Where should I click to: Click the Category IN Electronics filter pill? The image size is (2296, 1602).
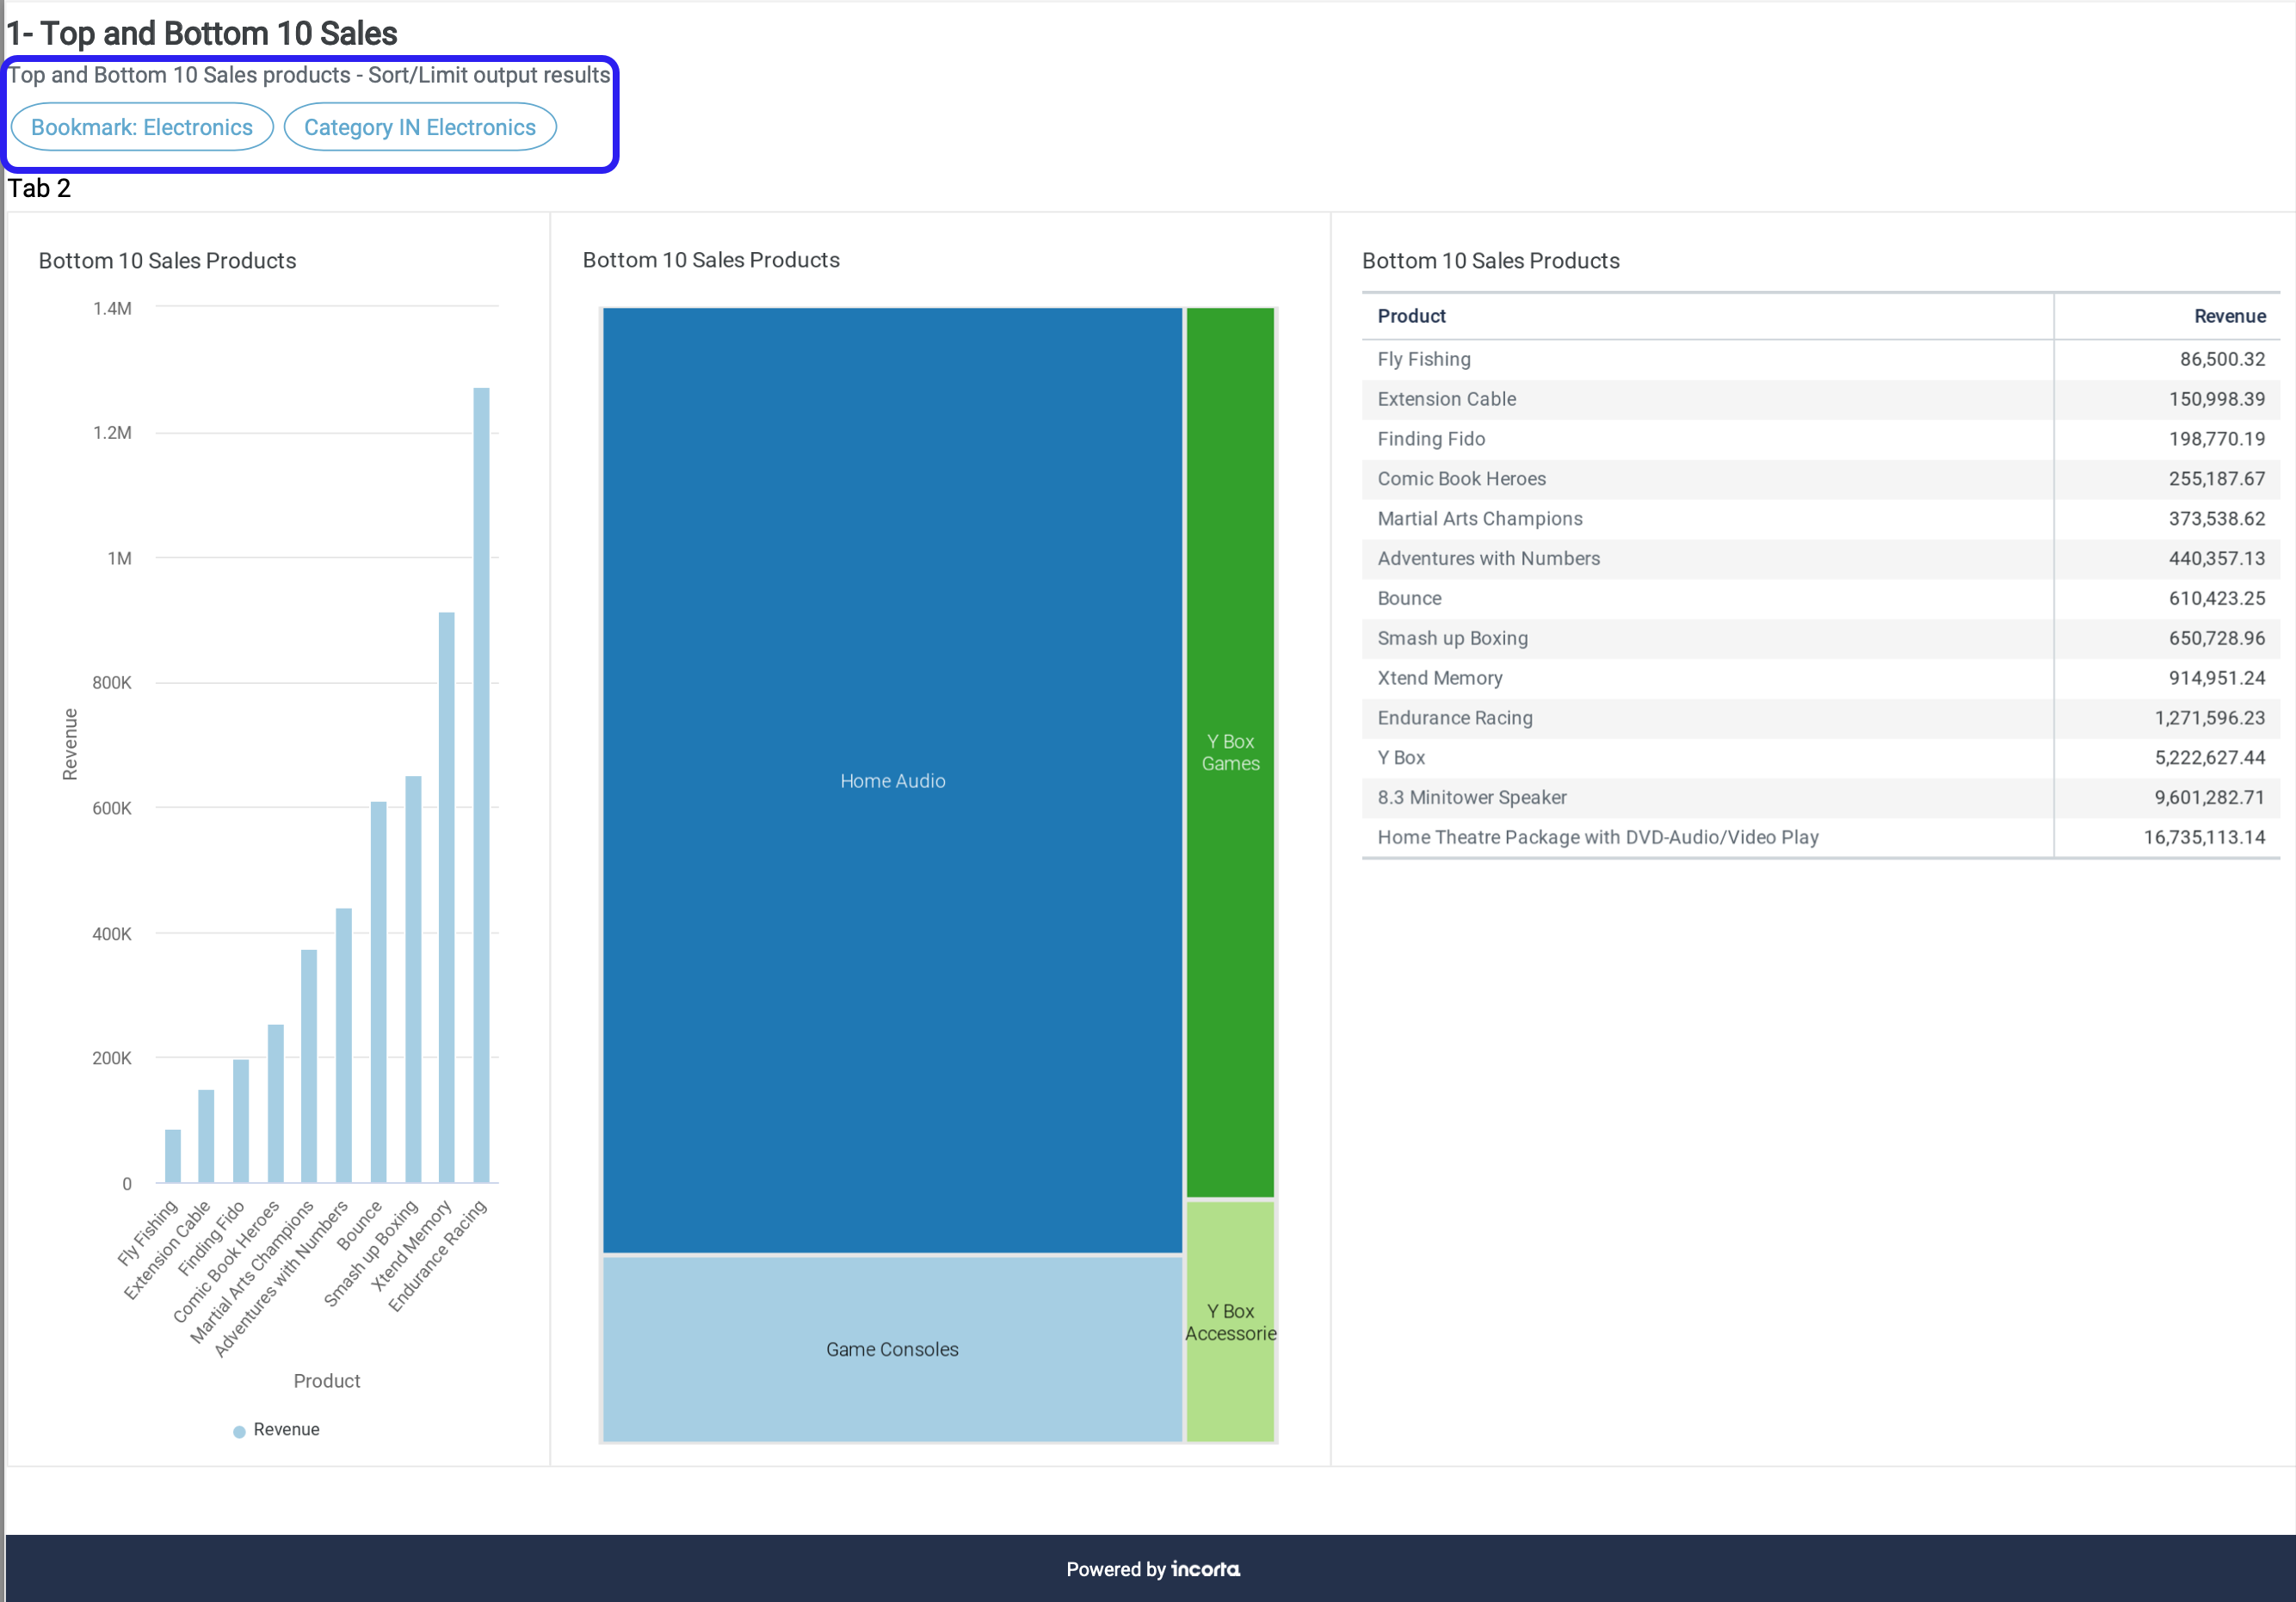419,127
